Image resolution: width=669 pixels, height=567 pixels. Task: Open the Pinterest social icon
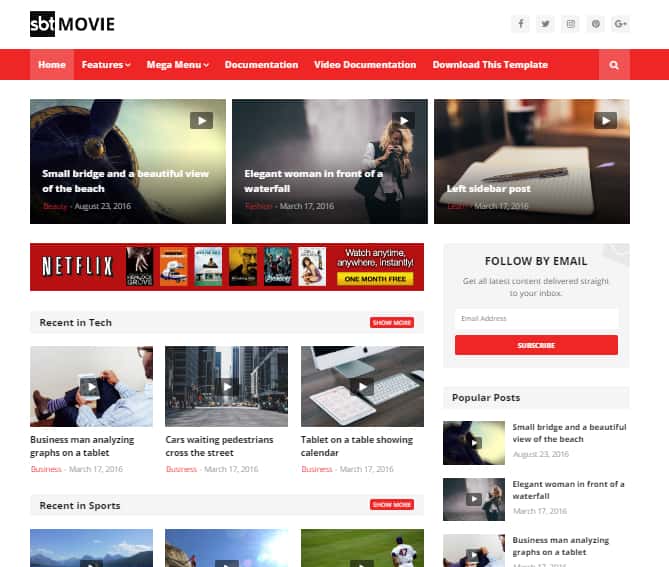pyautogui.click(x=596, y=24)
